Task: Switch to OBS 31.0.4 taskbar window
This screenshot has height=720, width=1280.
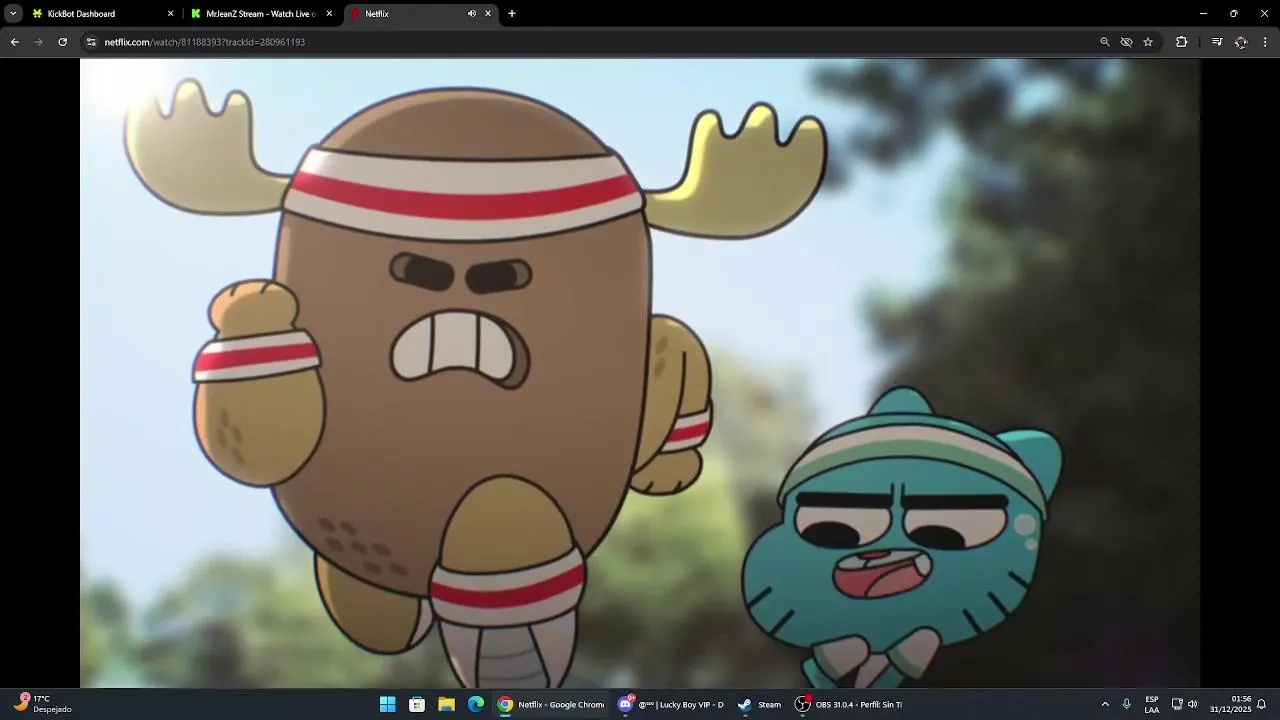Action: [849, 704]
